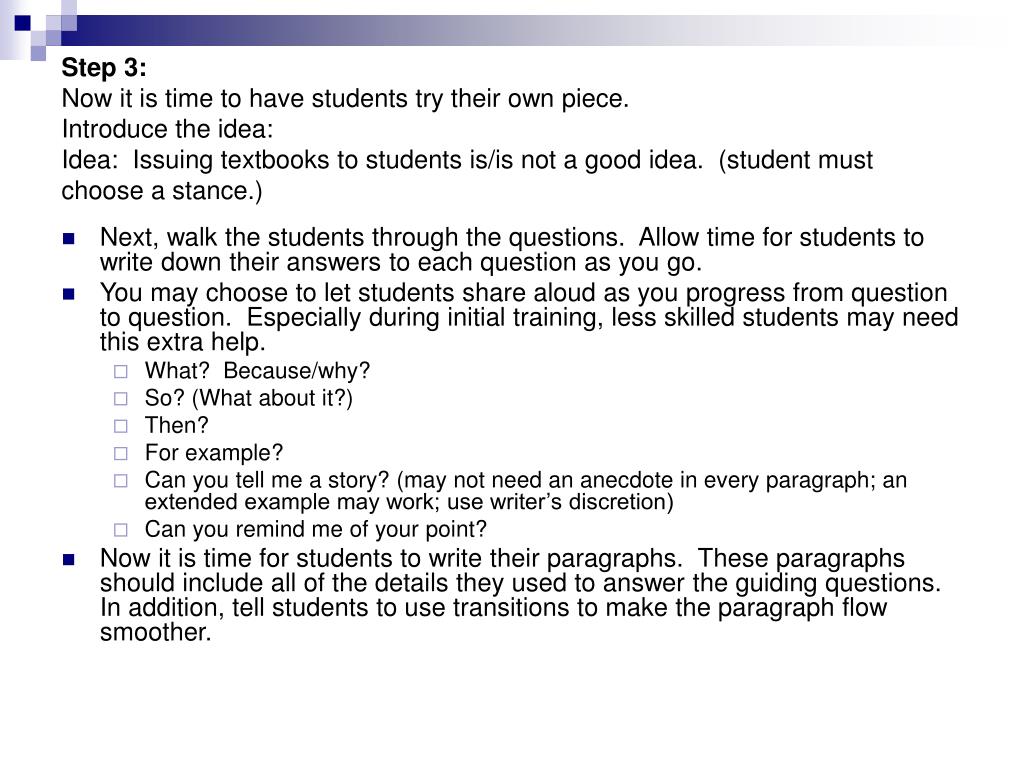Click the hollow square bullet beside "Then?"
Image resolution: width=1024 pixels, height=768 pixels.
[x=121, y=426]
